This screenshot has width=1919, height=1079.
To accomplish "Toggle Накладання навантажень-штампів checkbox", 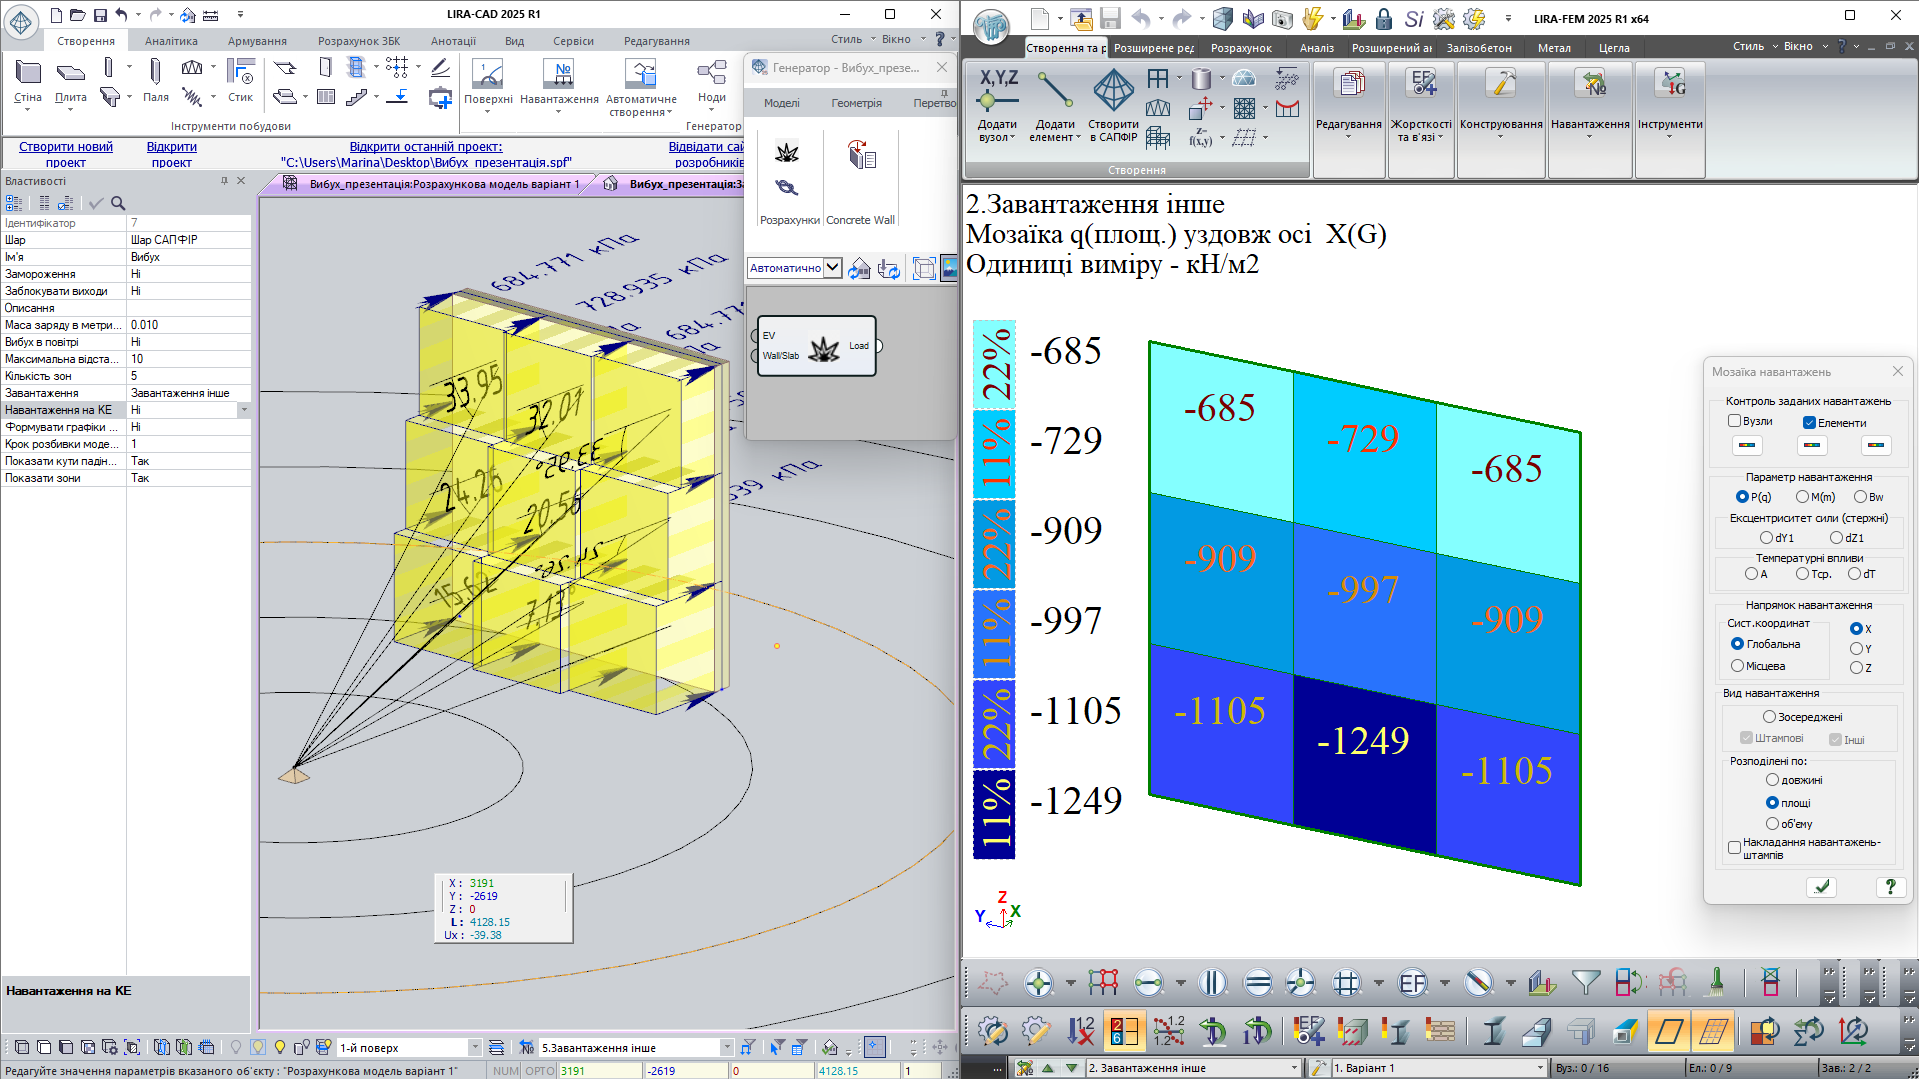I will point(1734,848).
